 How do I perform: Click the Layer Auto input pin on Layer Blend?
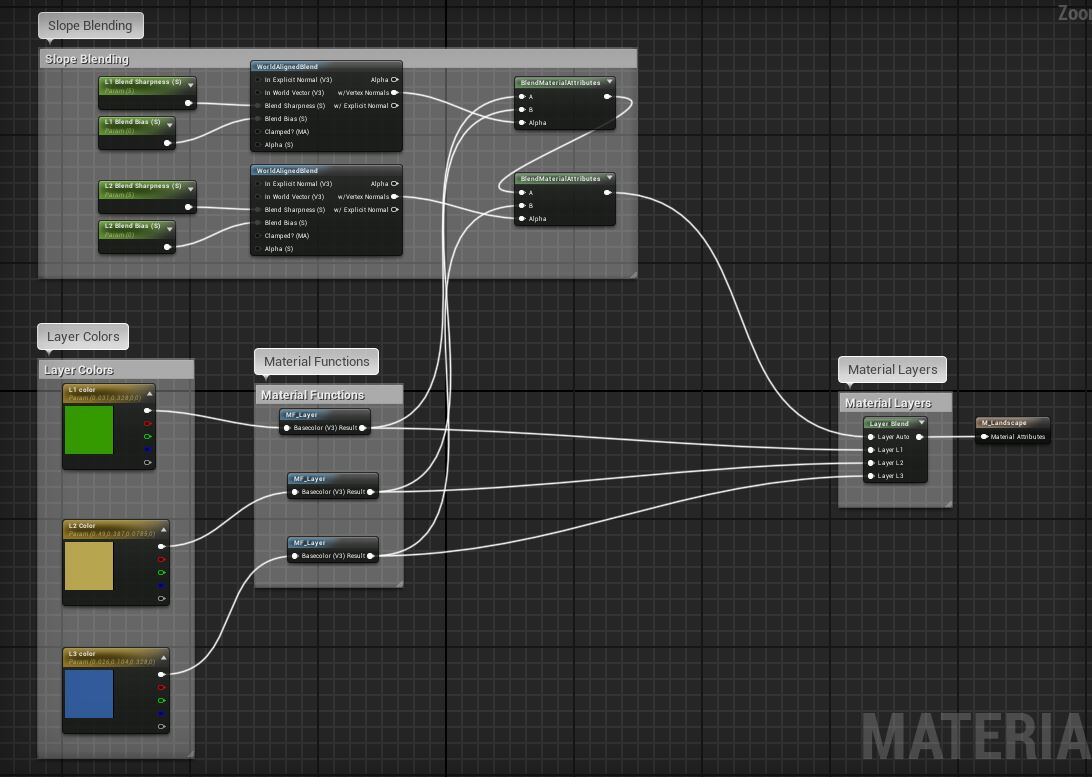tap(871, 437)
